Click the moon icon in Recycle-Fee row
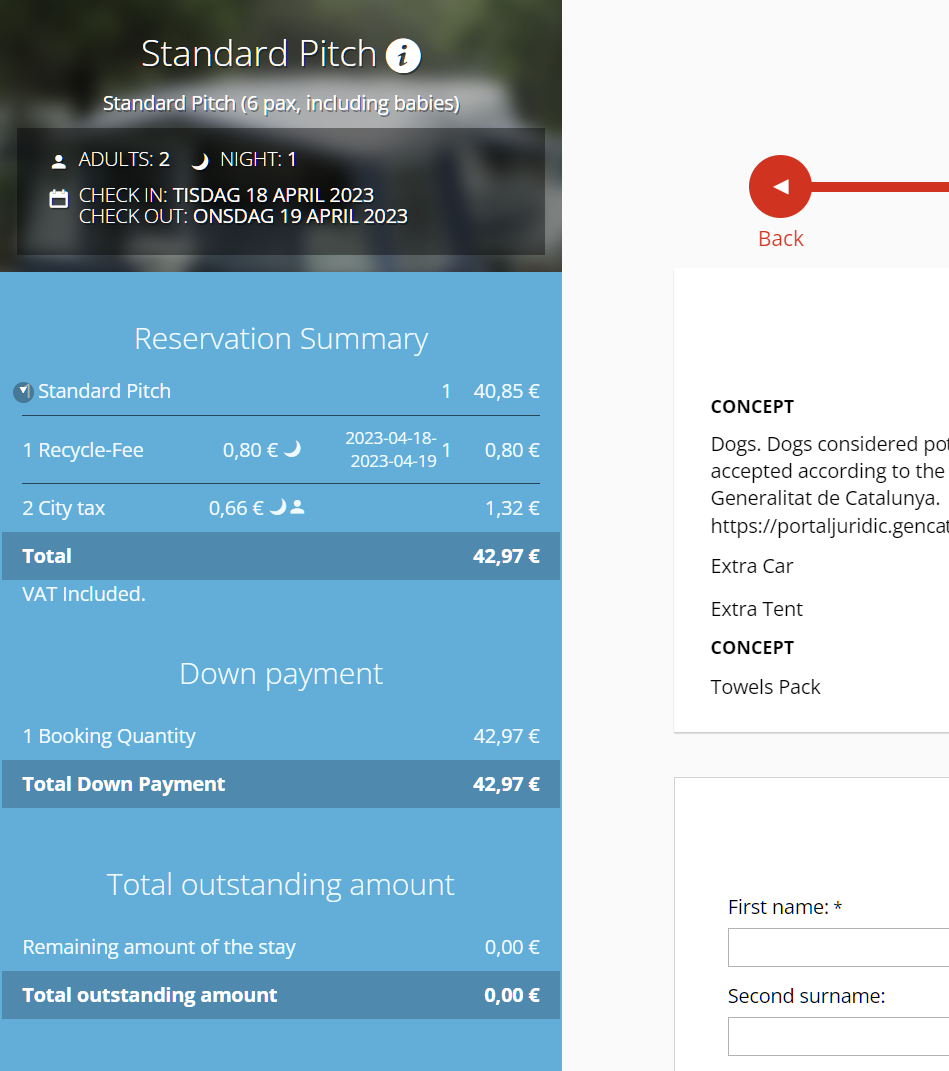 coord(292,450)
